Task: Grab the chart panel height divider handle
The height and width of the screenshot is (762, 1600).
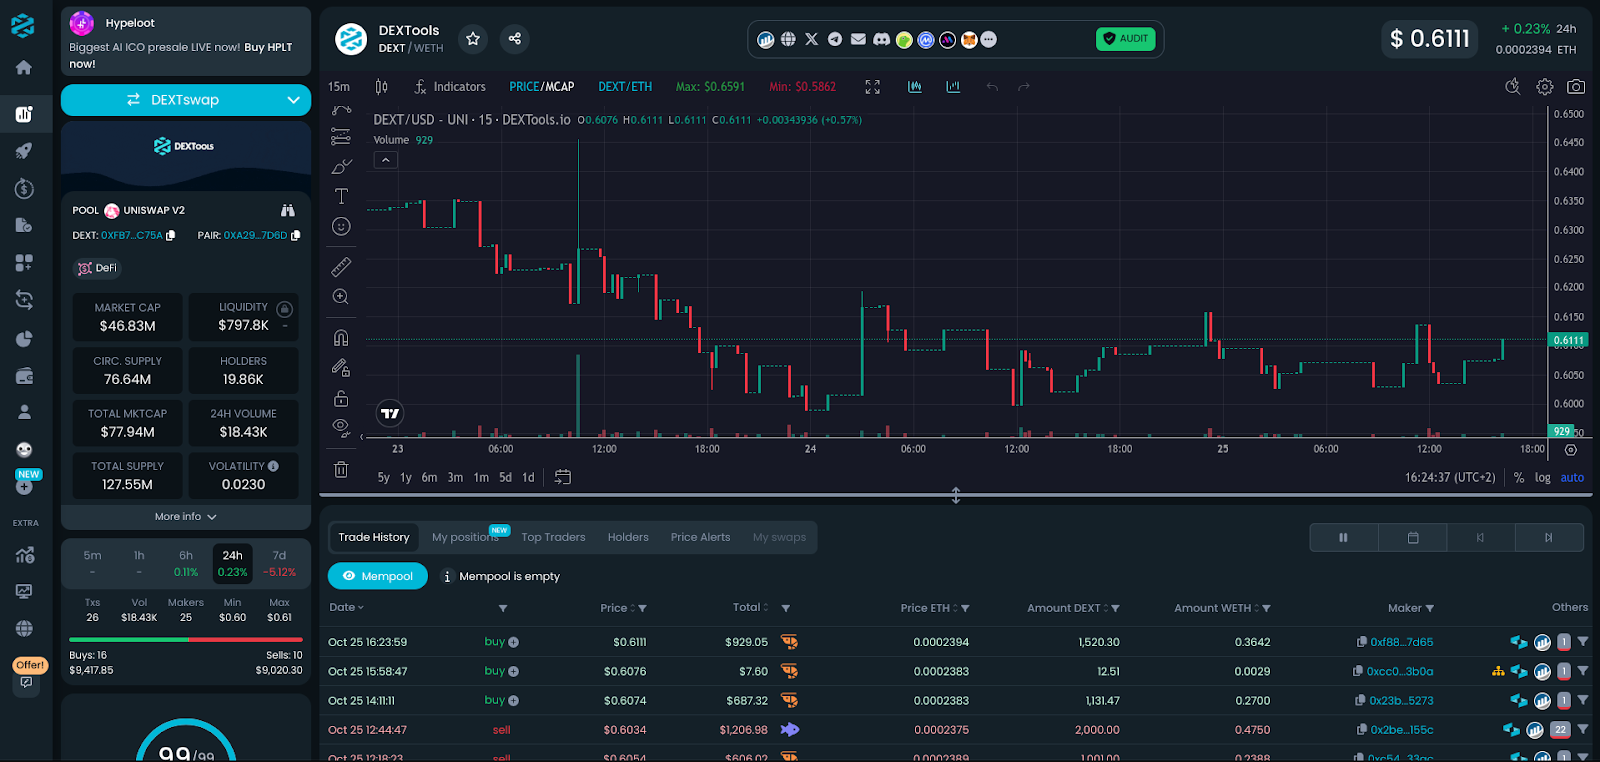Action: point(956,495)
